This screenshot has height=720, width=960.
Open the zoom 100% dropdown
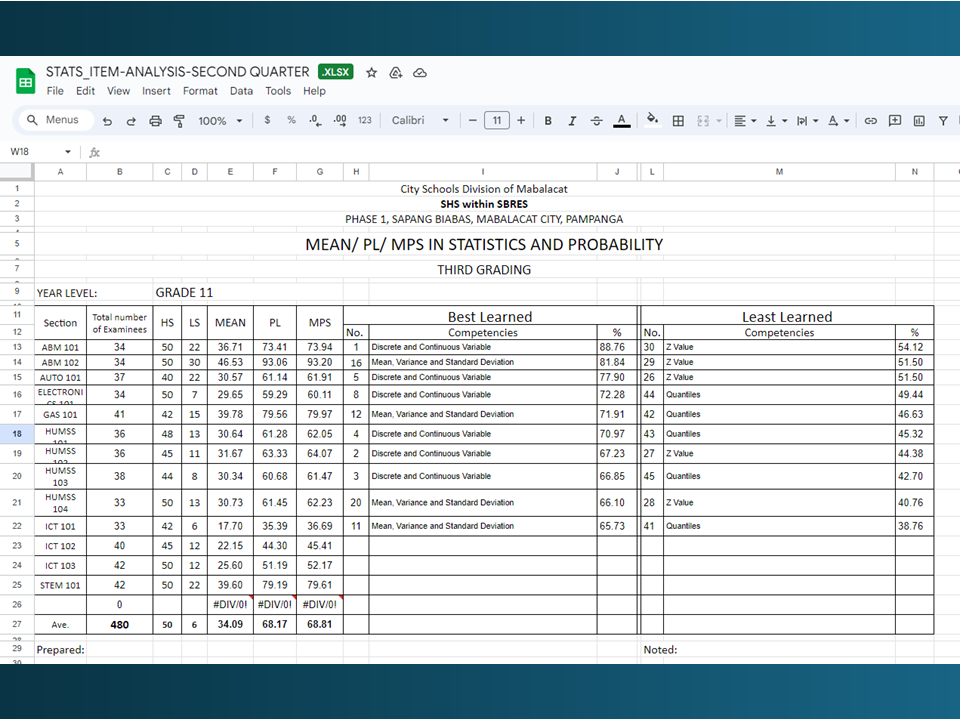click(220, 121)
